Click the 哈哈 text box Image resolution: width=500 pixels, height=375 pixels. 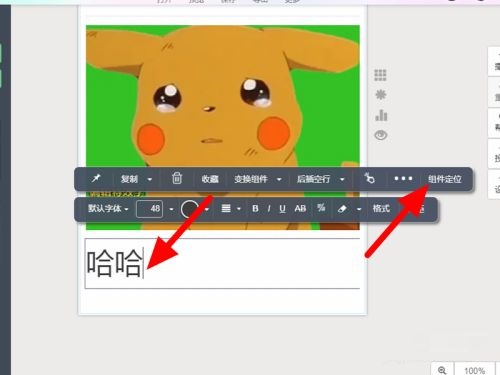coord(223,263)
